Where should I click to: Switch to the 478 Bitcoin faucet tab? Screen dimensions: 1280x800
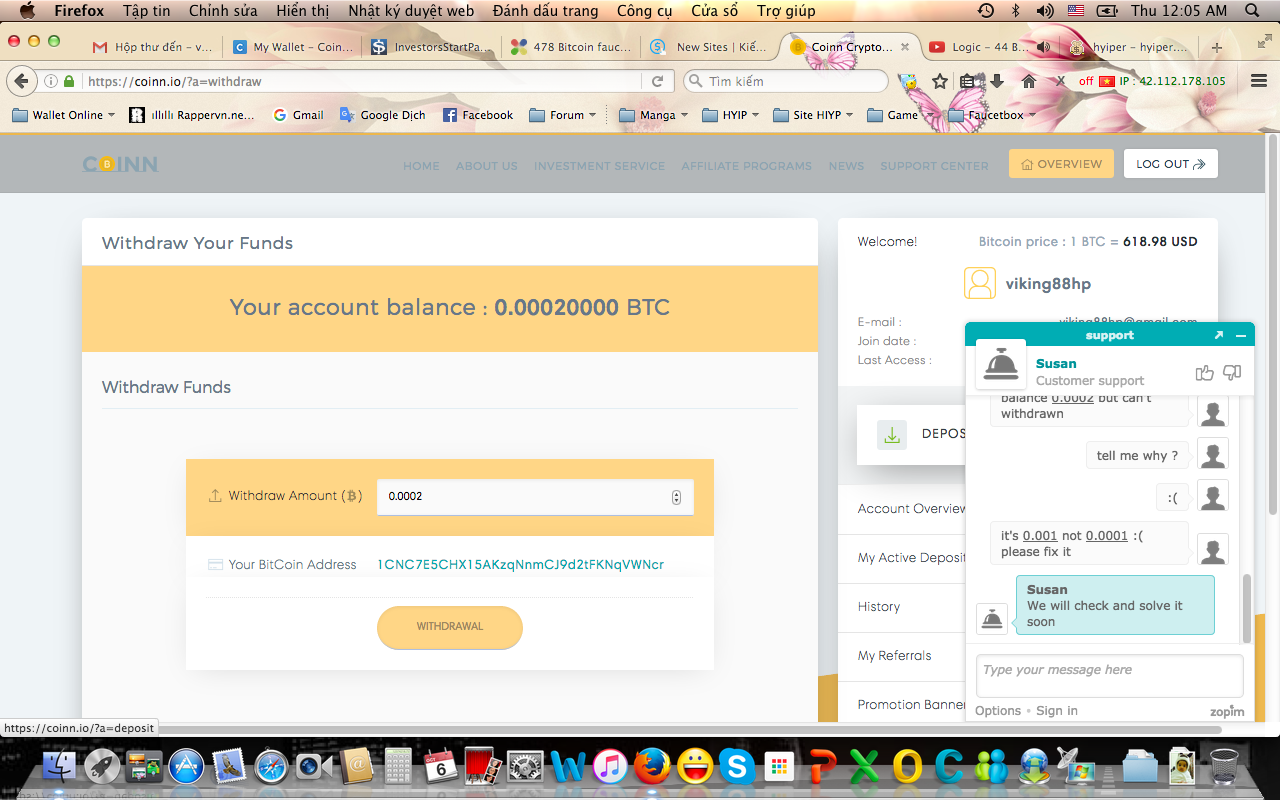[x=571, y=47]
